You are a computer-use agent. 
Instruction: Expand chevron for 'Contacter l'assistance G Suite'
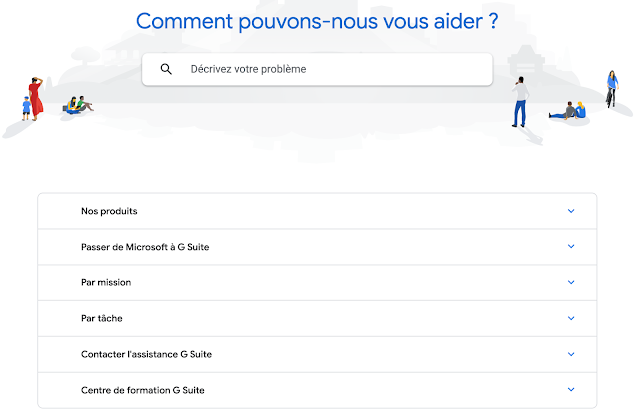571,354
